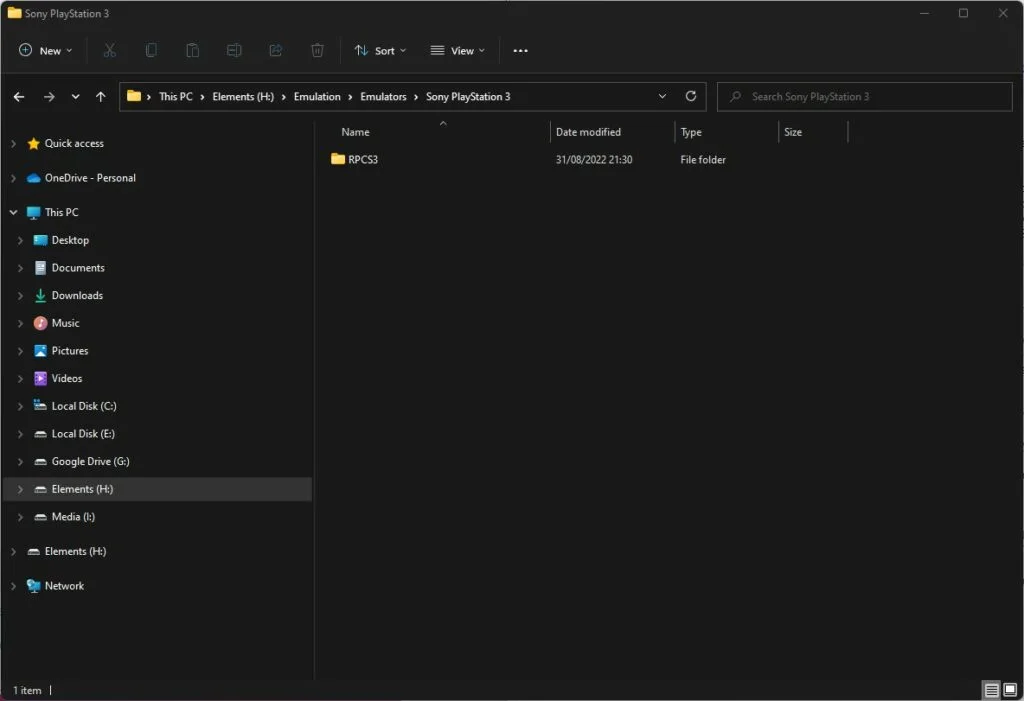Click the search magnifier icon
Image resolution: width=1024 pixels, height=701 pixels.
point(735,96)
